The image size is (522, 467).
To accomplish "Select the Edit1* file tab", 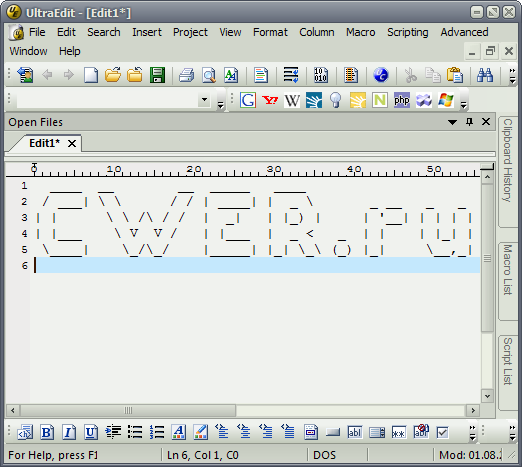I will pyautogui.click(x=44, y=143).
